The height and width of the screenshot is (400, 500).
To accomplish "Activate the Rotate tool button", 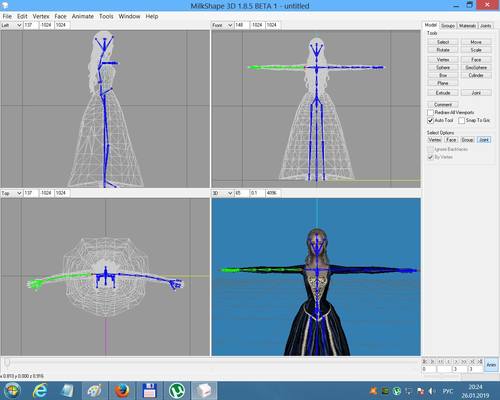I will [x=443, y=50].
